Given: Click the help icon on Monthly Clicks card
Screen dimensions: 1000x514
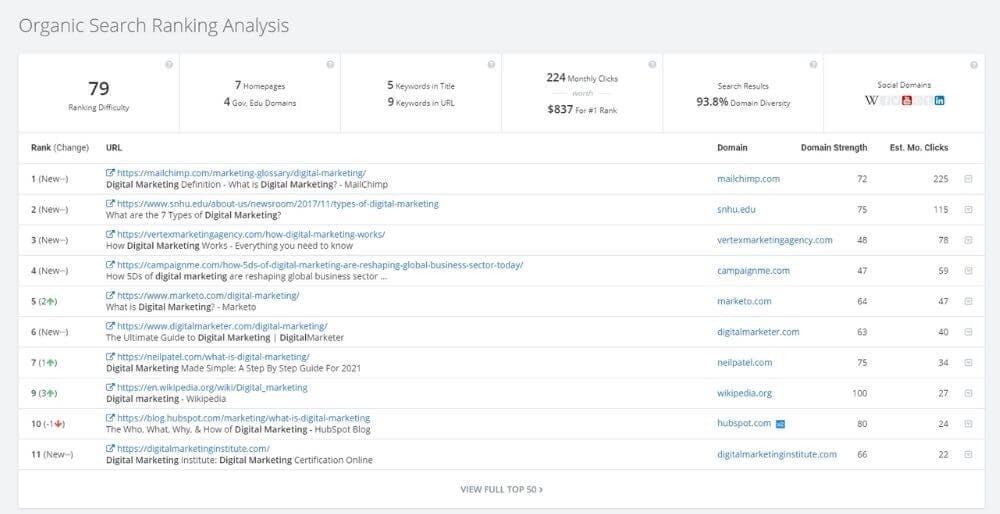Looking at the screenshot, I should (651, 65).
